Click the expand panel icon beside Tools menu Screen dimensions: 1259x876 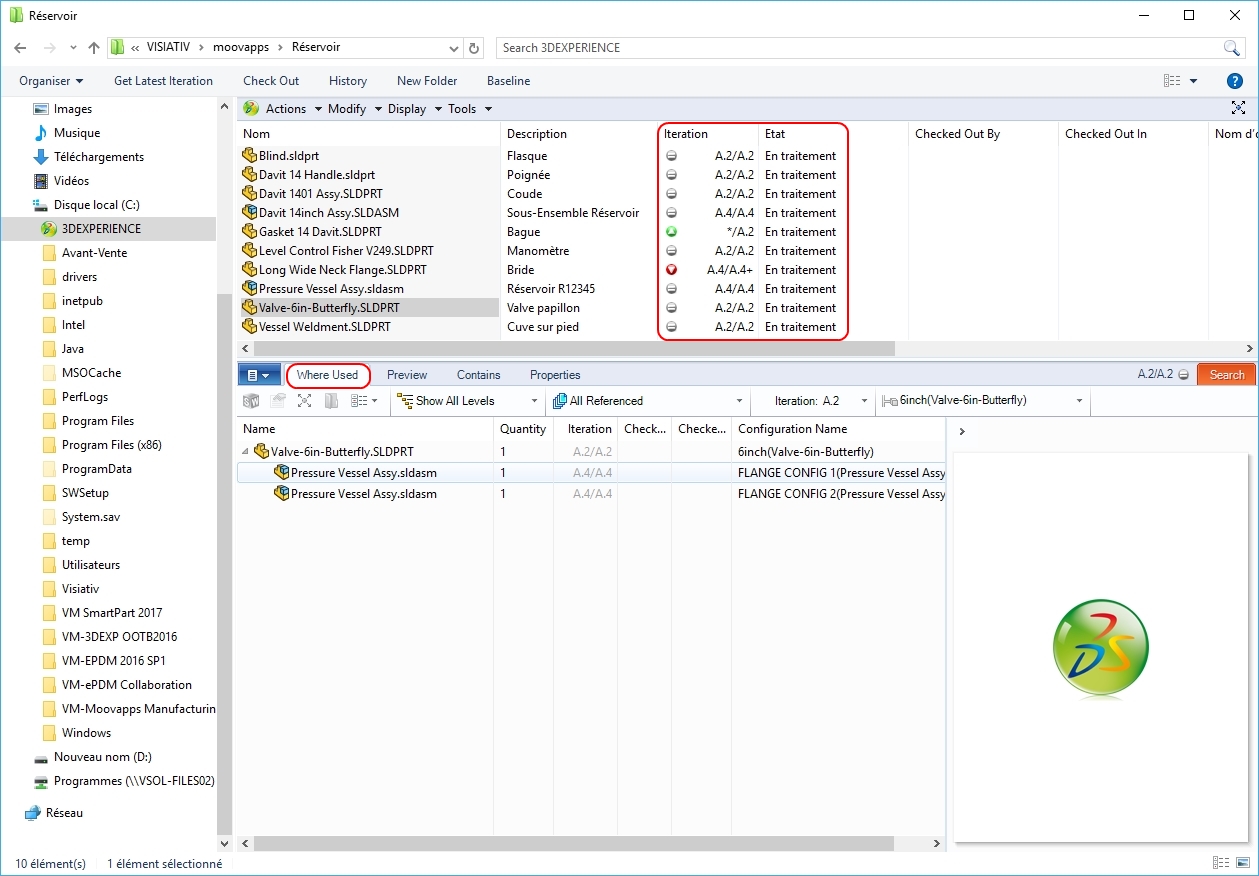tap(1238, 108)
